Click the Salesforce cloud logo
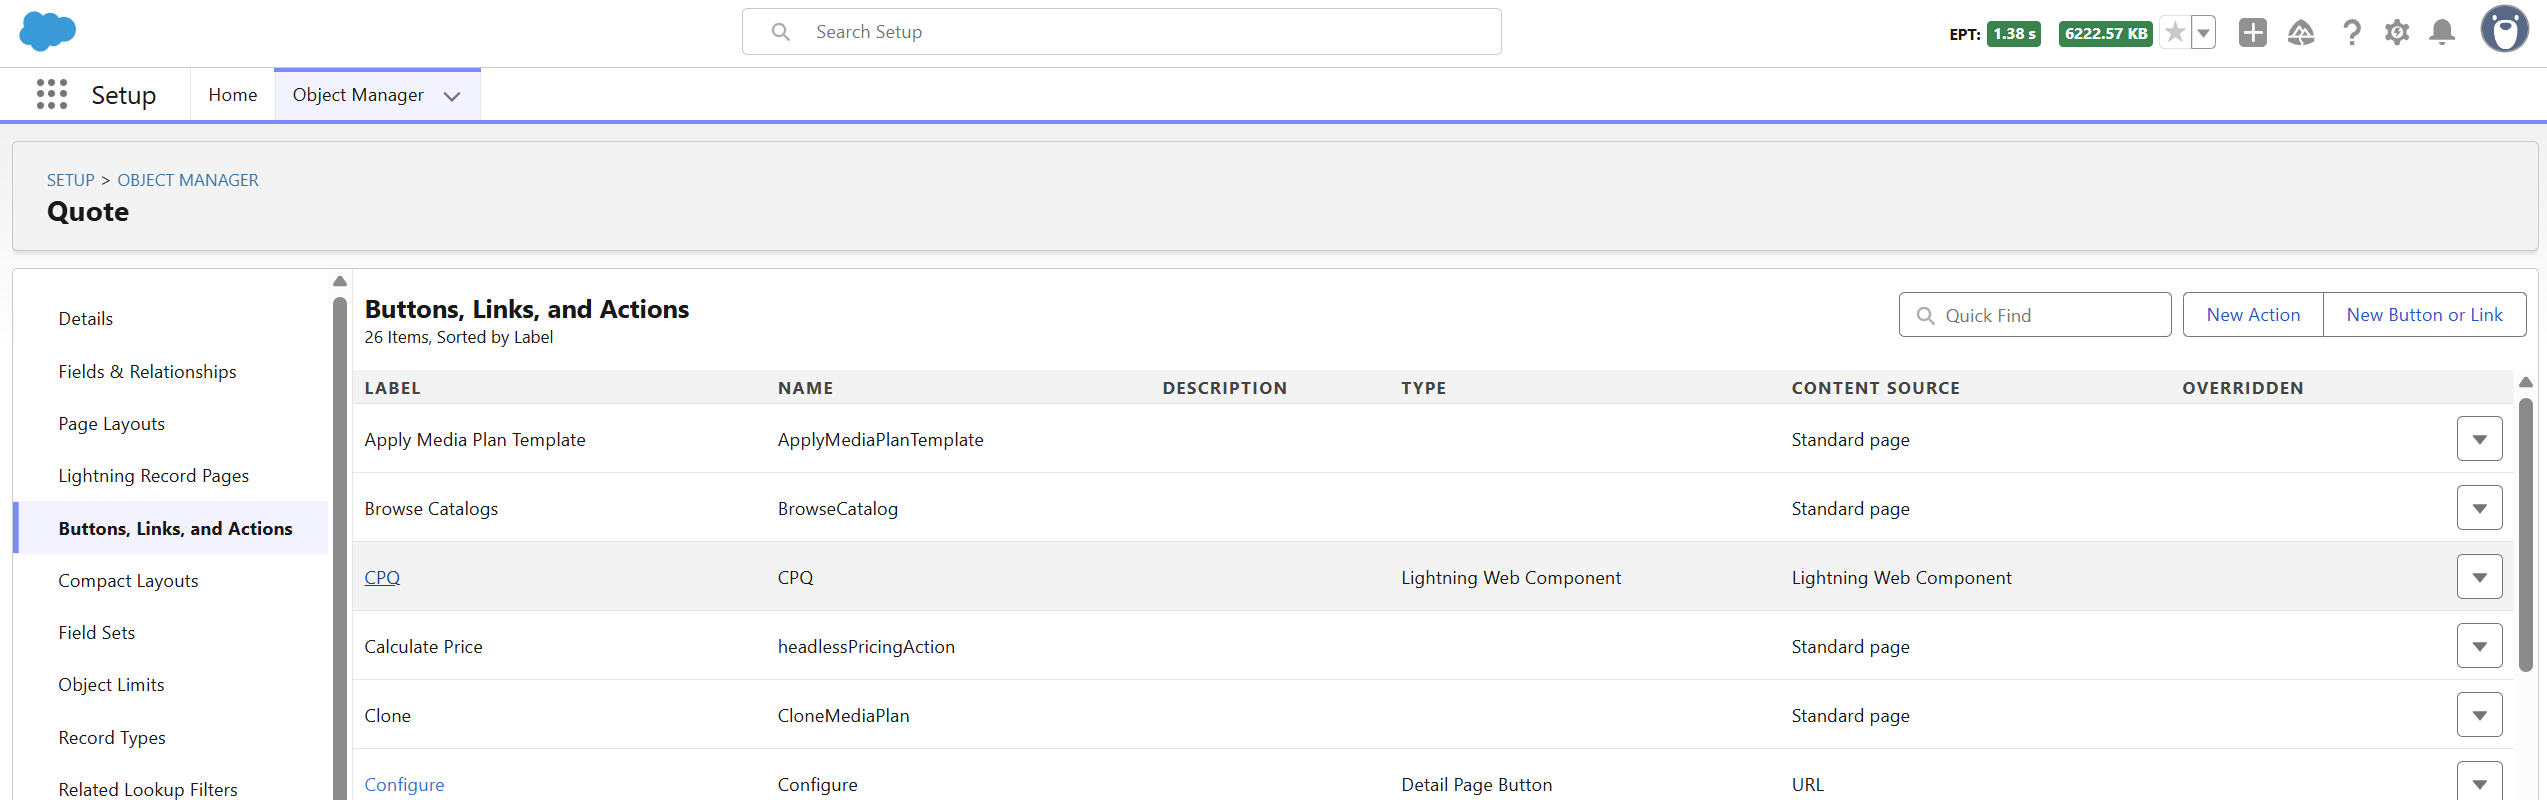Image resolution: width=2547 pixels, height=800 pixels. 47,32
